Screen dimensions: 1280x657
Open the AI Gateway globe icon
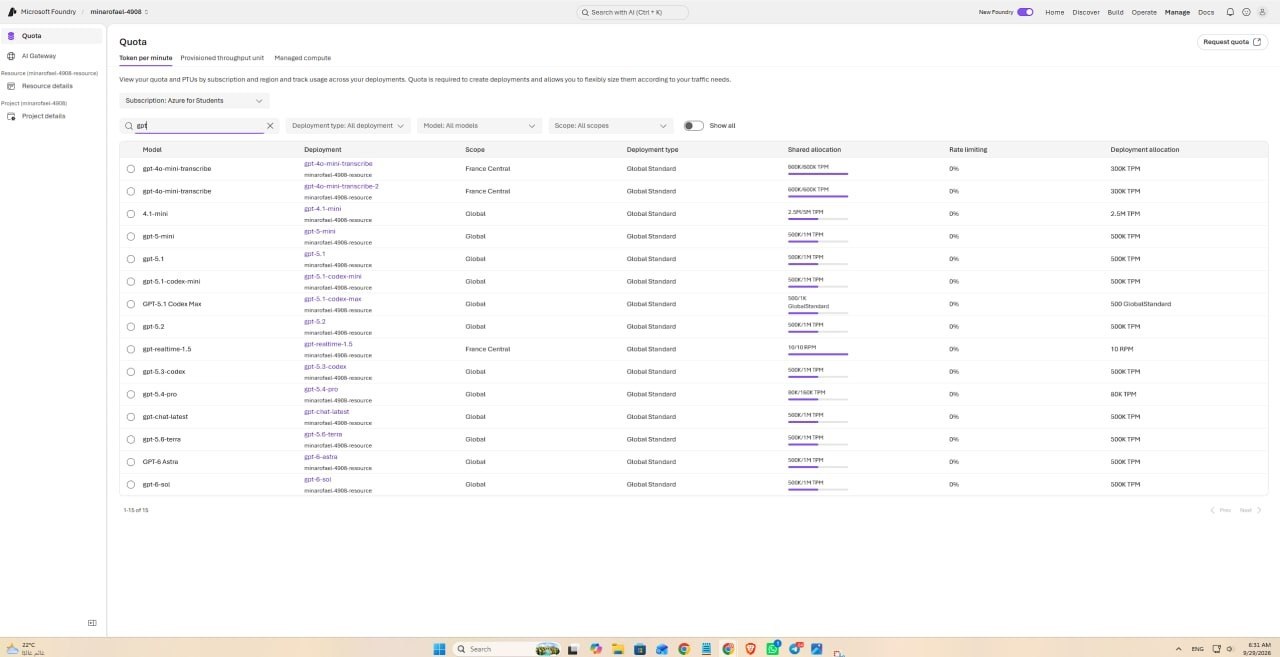11,56
